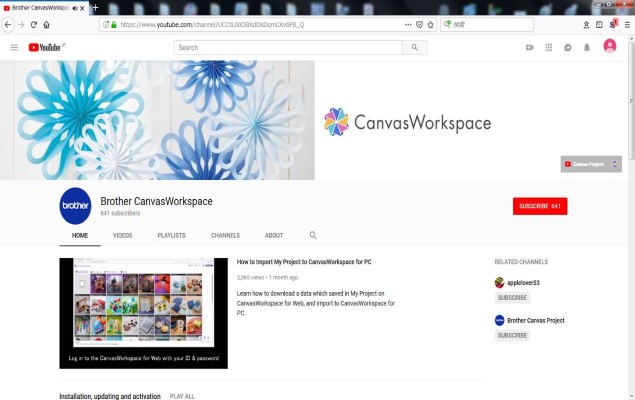Click PLAY ALL for Installation playlist
The image size is (635, 400).
point(182,396)
